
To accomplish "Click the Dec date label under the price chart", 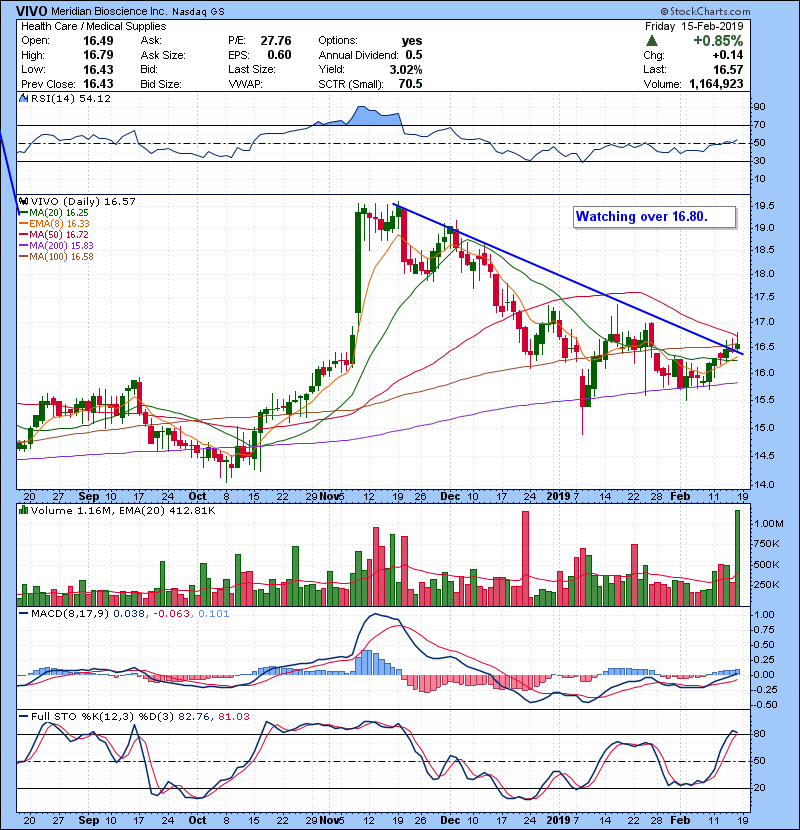I will (x=450, y=497).
